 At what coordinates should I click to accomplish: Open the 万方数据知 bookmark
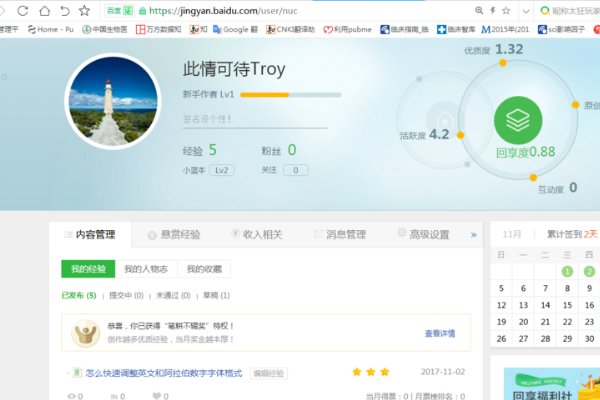(x=159, y=29)
